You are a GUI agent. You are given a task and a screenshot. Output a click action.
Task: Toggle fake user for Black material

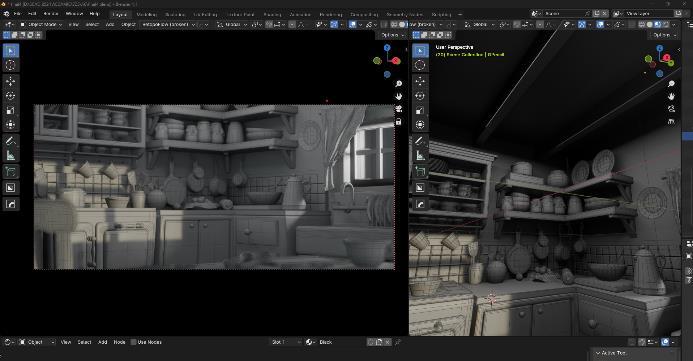372,342
